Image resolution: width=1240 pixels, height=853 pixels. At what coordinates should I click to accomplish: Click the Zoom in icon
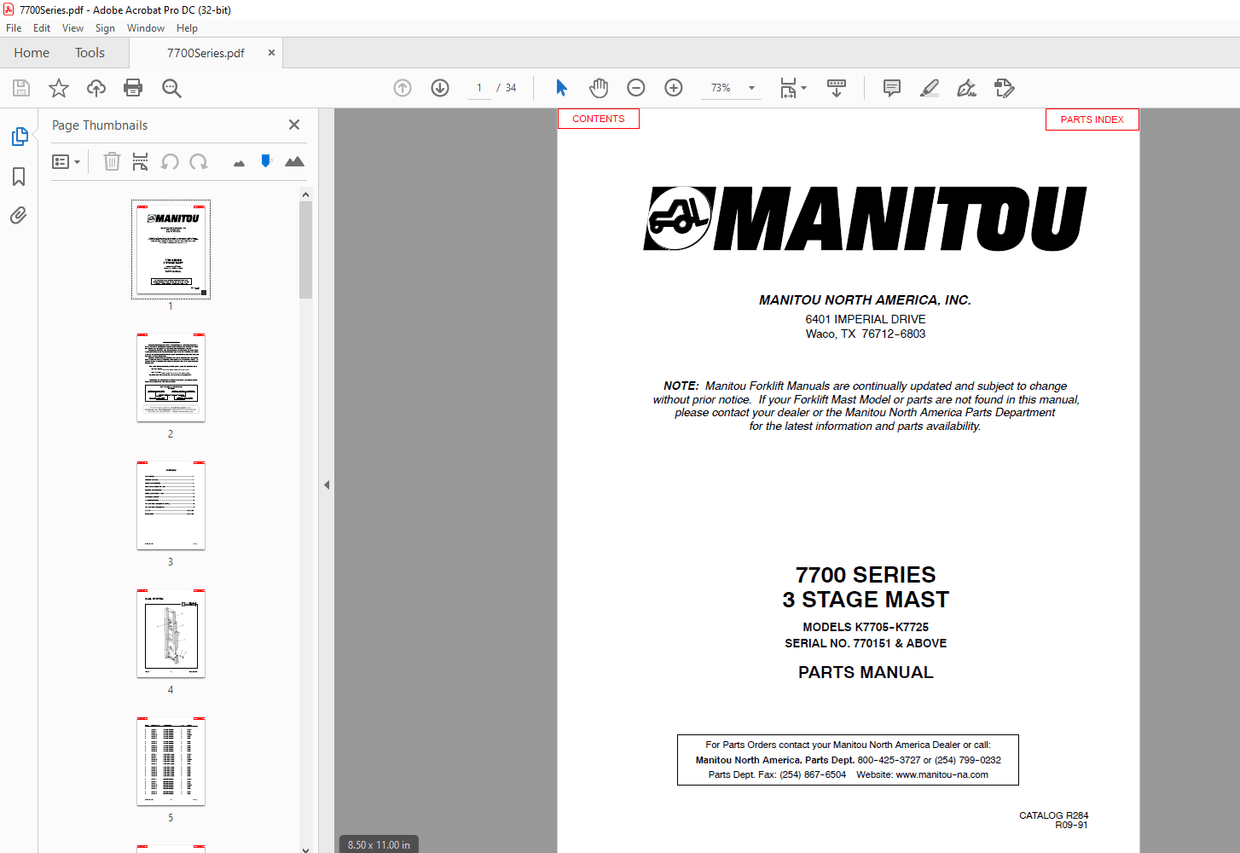pos(673,88)
